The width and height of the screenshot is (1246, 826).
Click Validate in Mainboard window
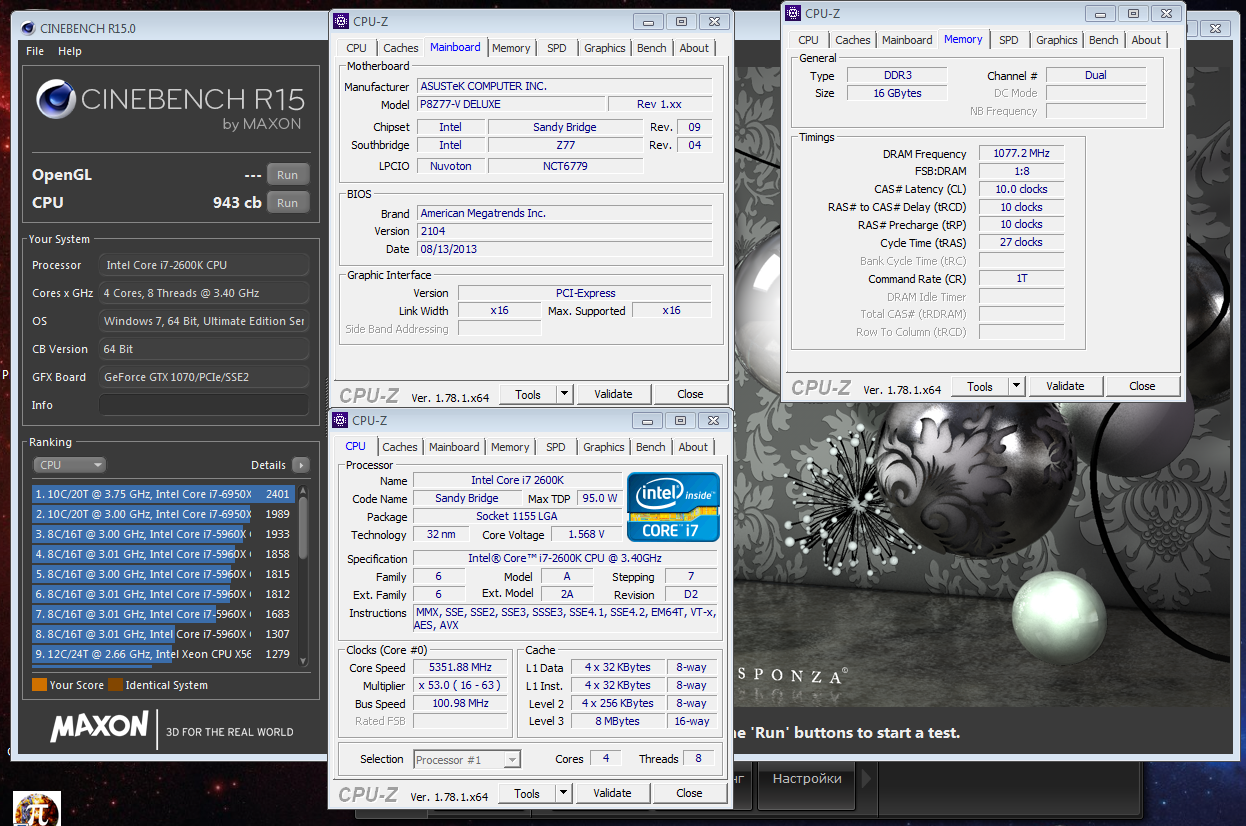coord(612,394)
